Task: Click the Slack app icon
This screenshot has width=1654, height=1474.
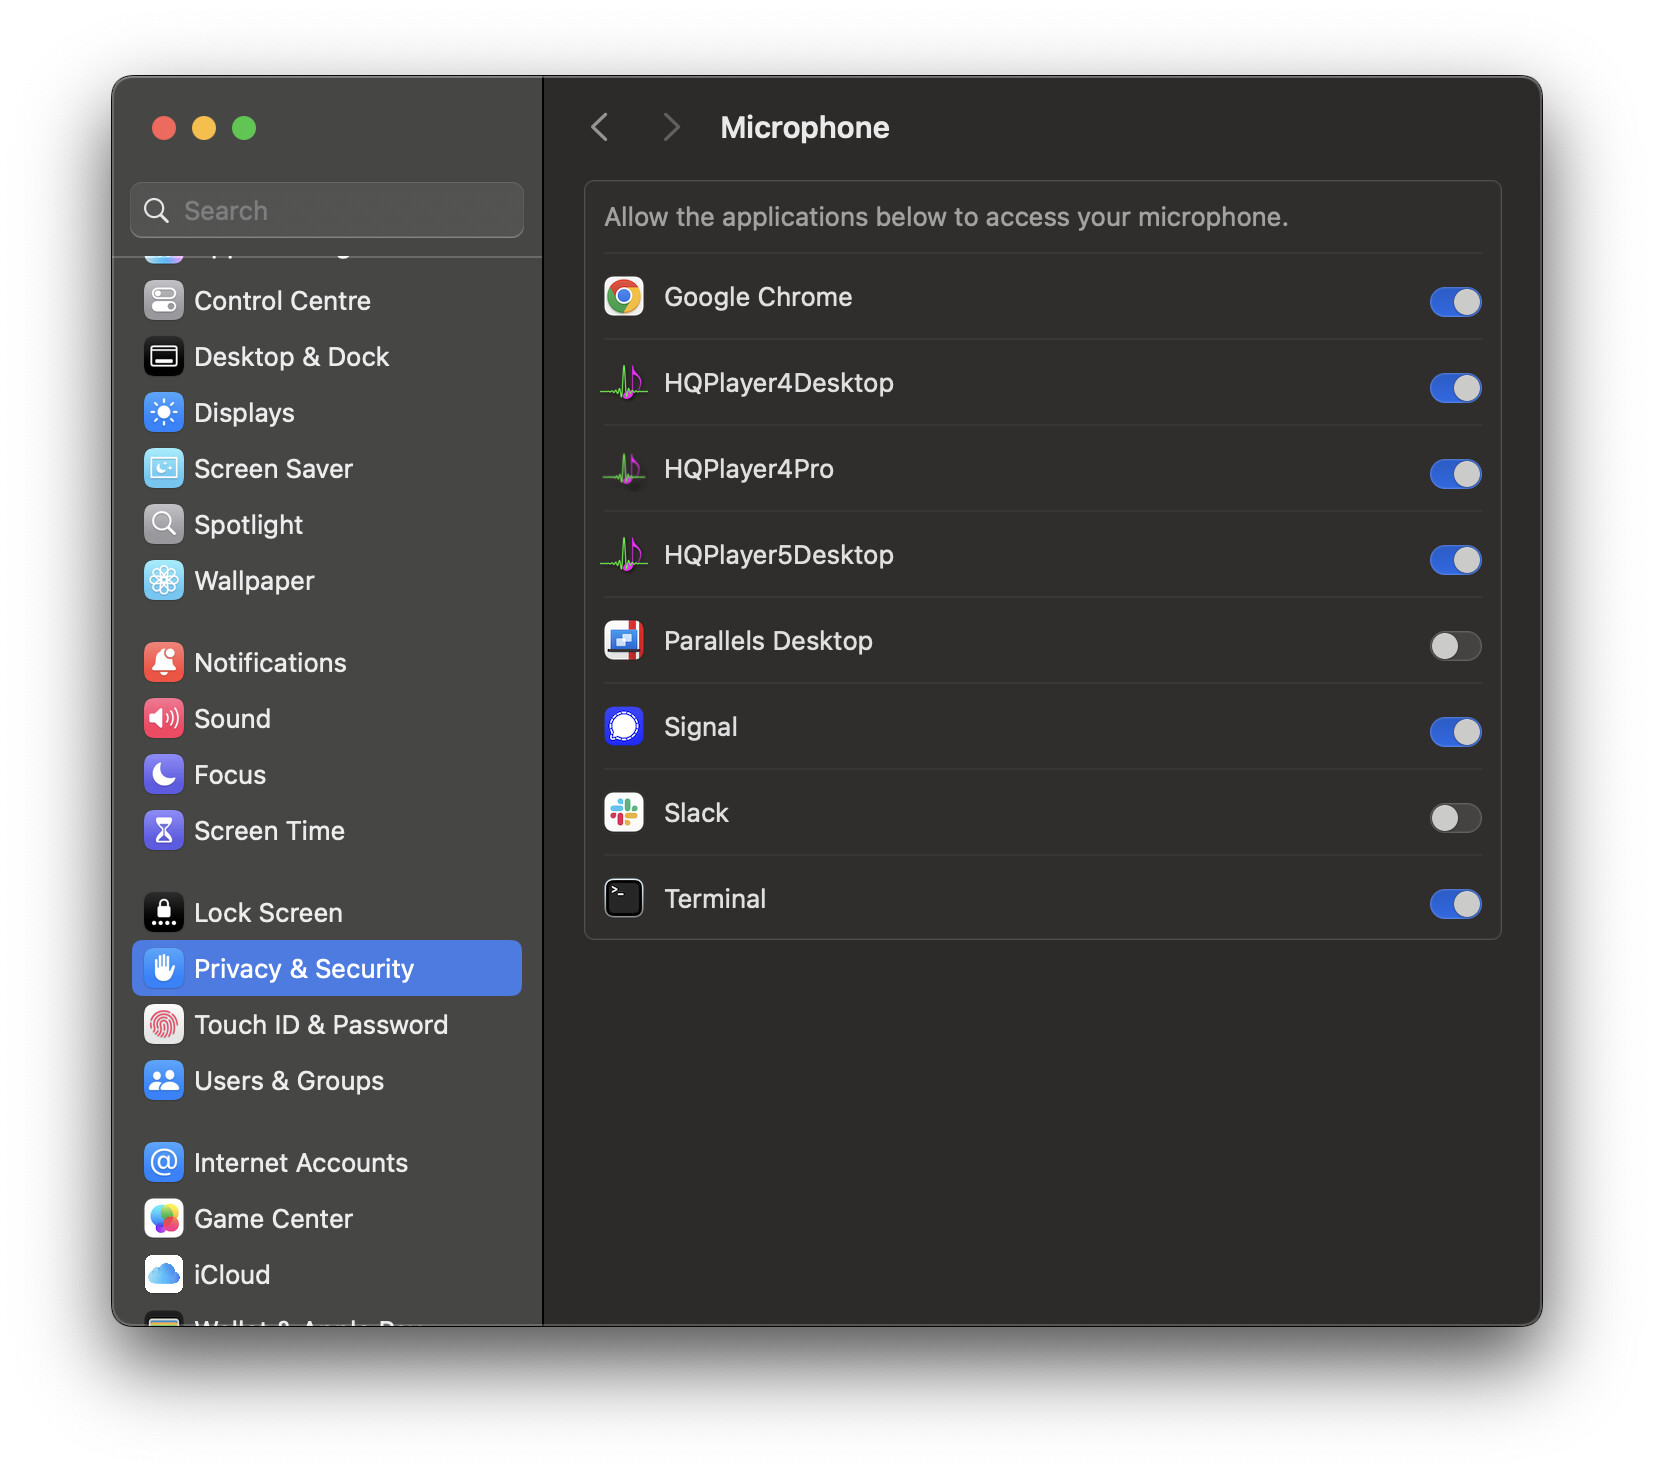Action: tap(624, 813)
